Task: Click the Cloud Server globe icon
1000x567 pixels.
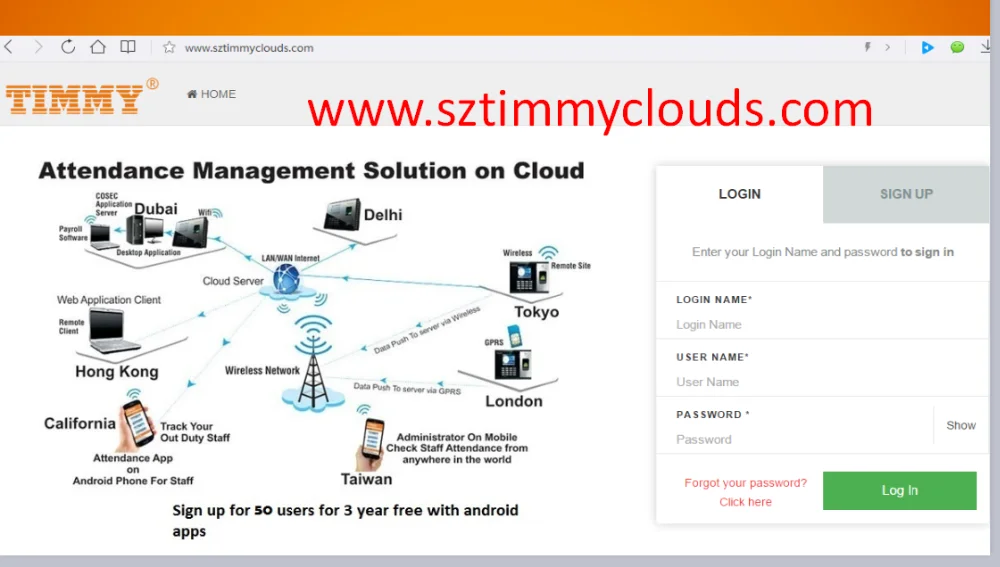Action: 286,278
